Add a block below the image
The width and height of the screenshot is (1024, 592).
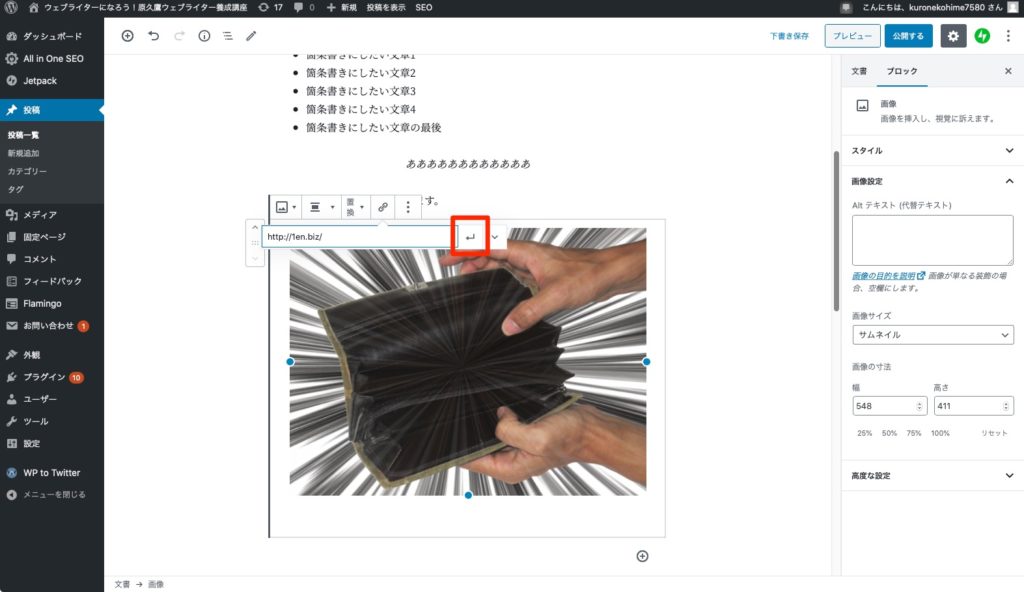coord(643,556)
